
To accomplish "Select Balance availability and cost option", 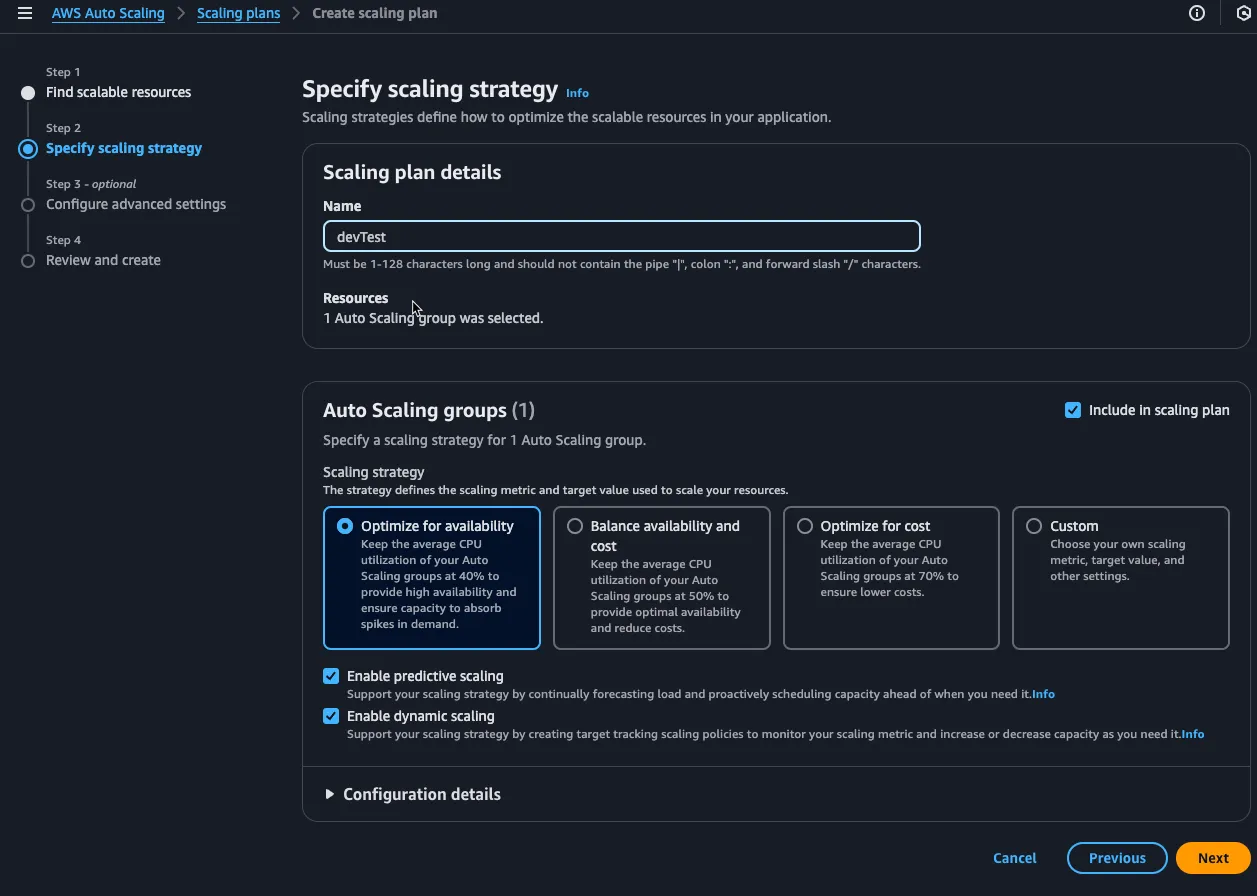I will pos(575,526).
